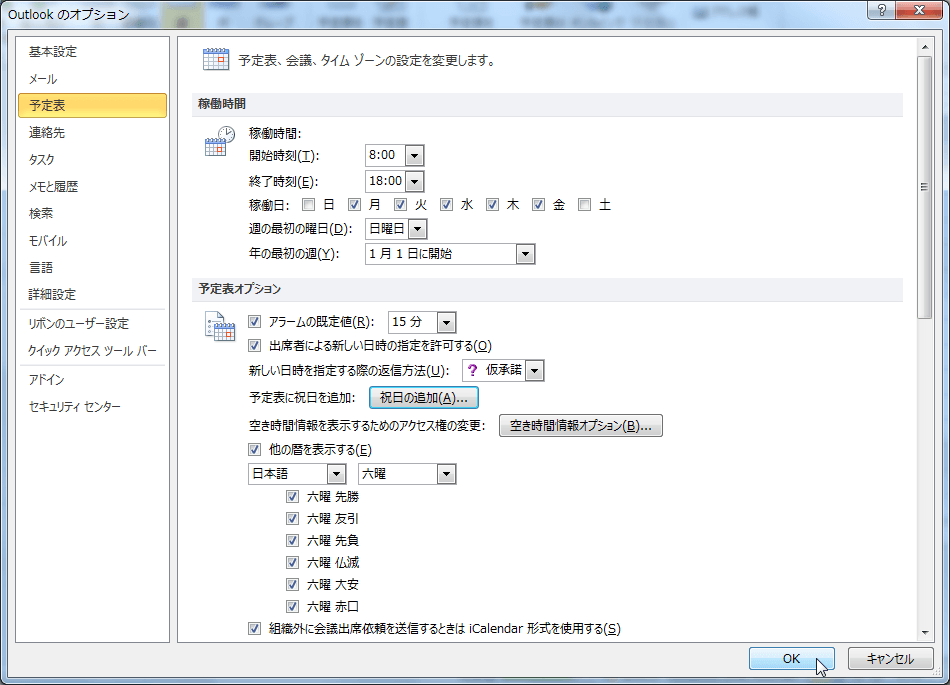Select 言語 in the options sidebar

[x=92, y=267]
